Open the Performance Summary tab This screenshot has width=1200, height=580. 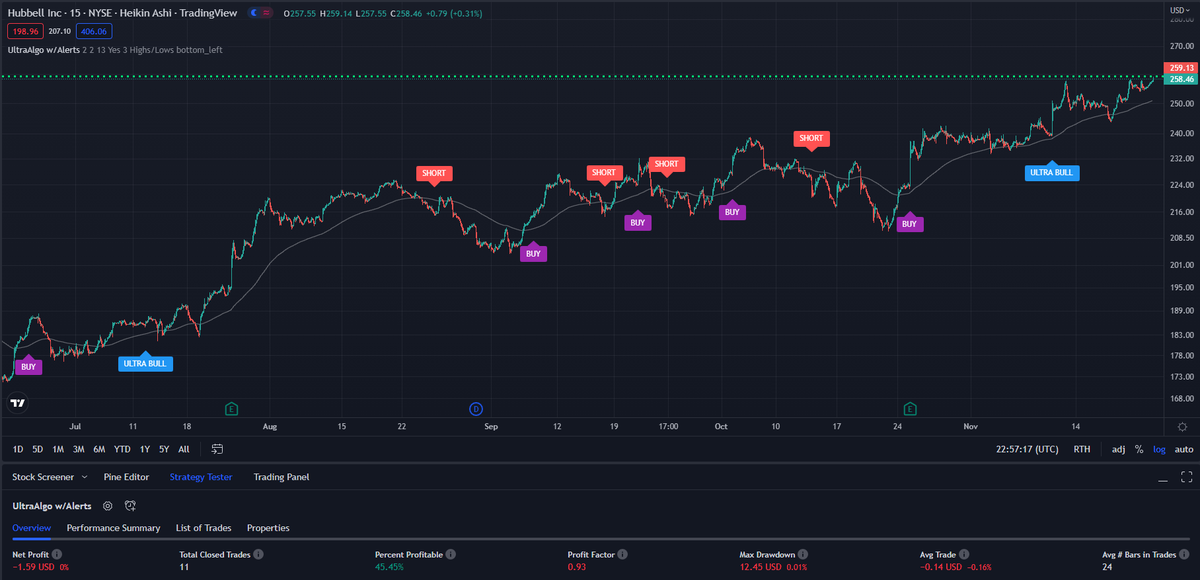pos(113,527)
